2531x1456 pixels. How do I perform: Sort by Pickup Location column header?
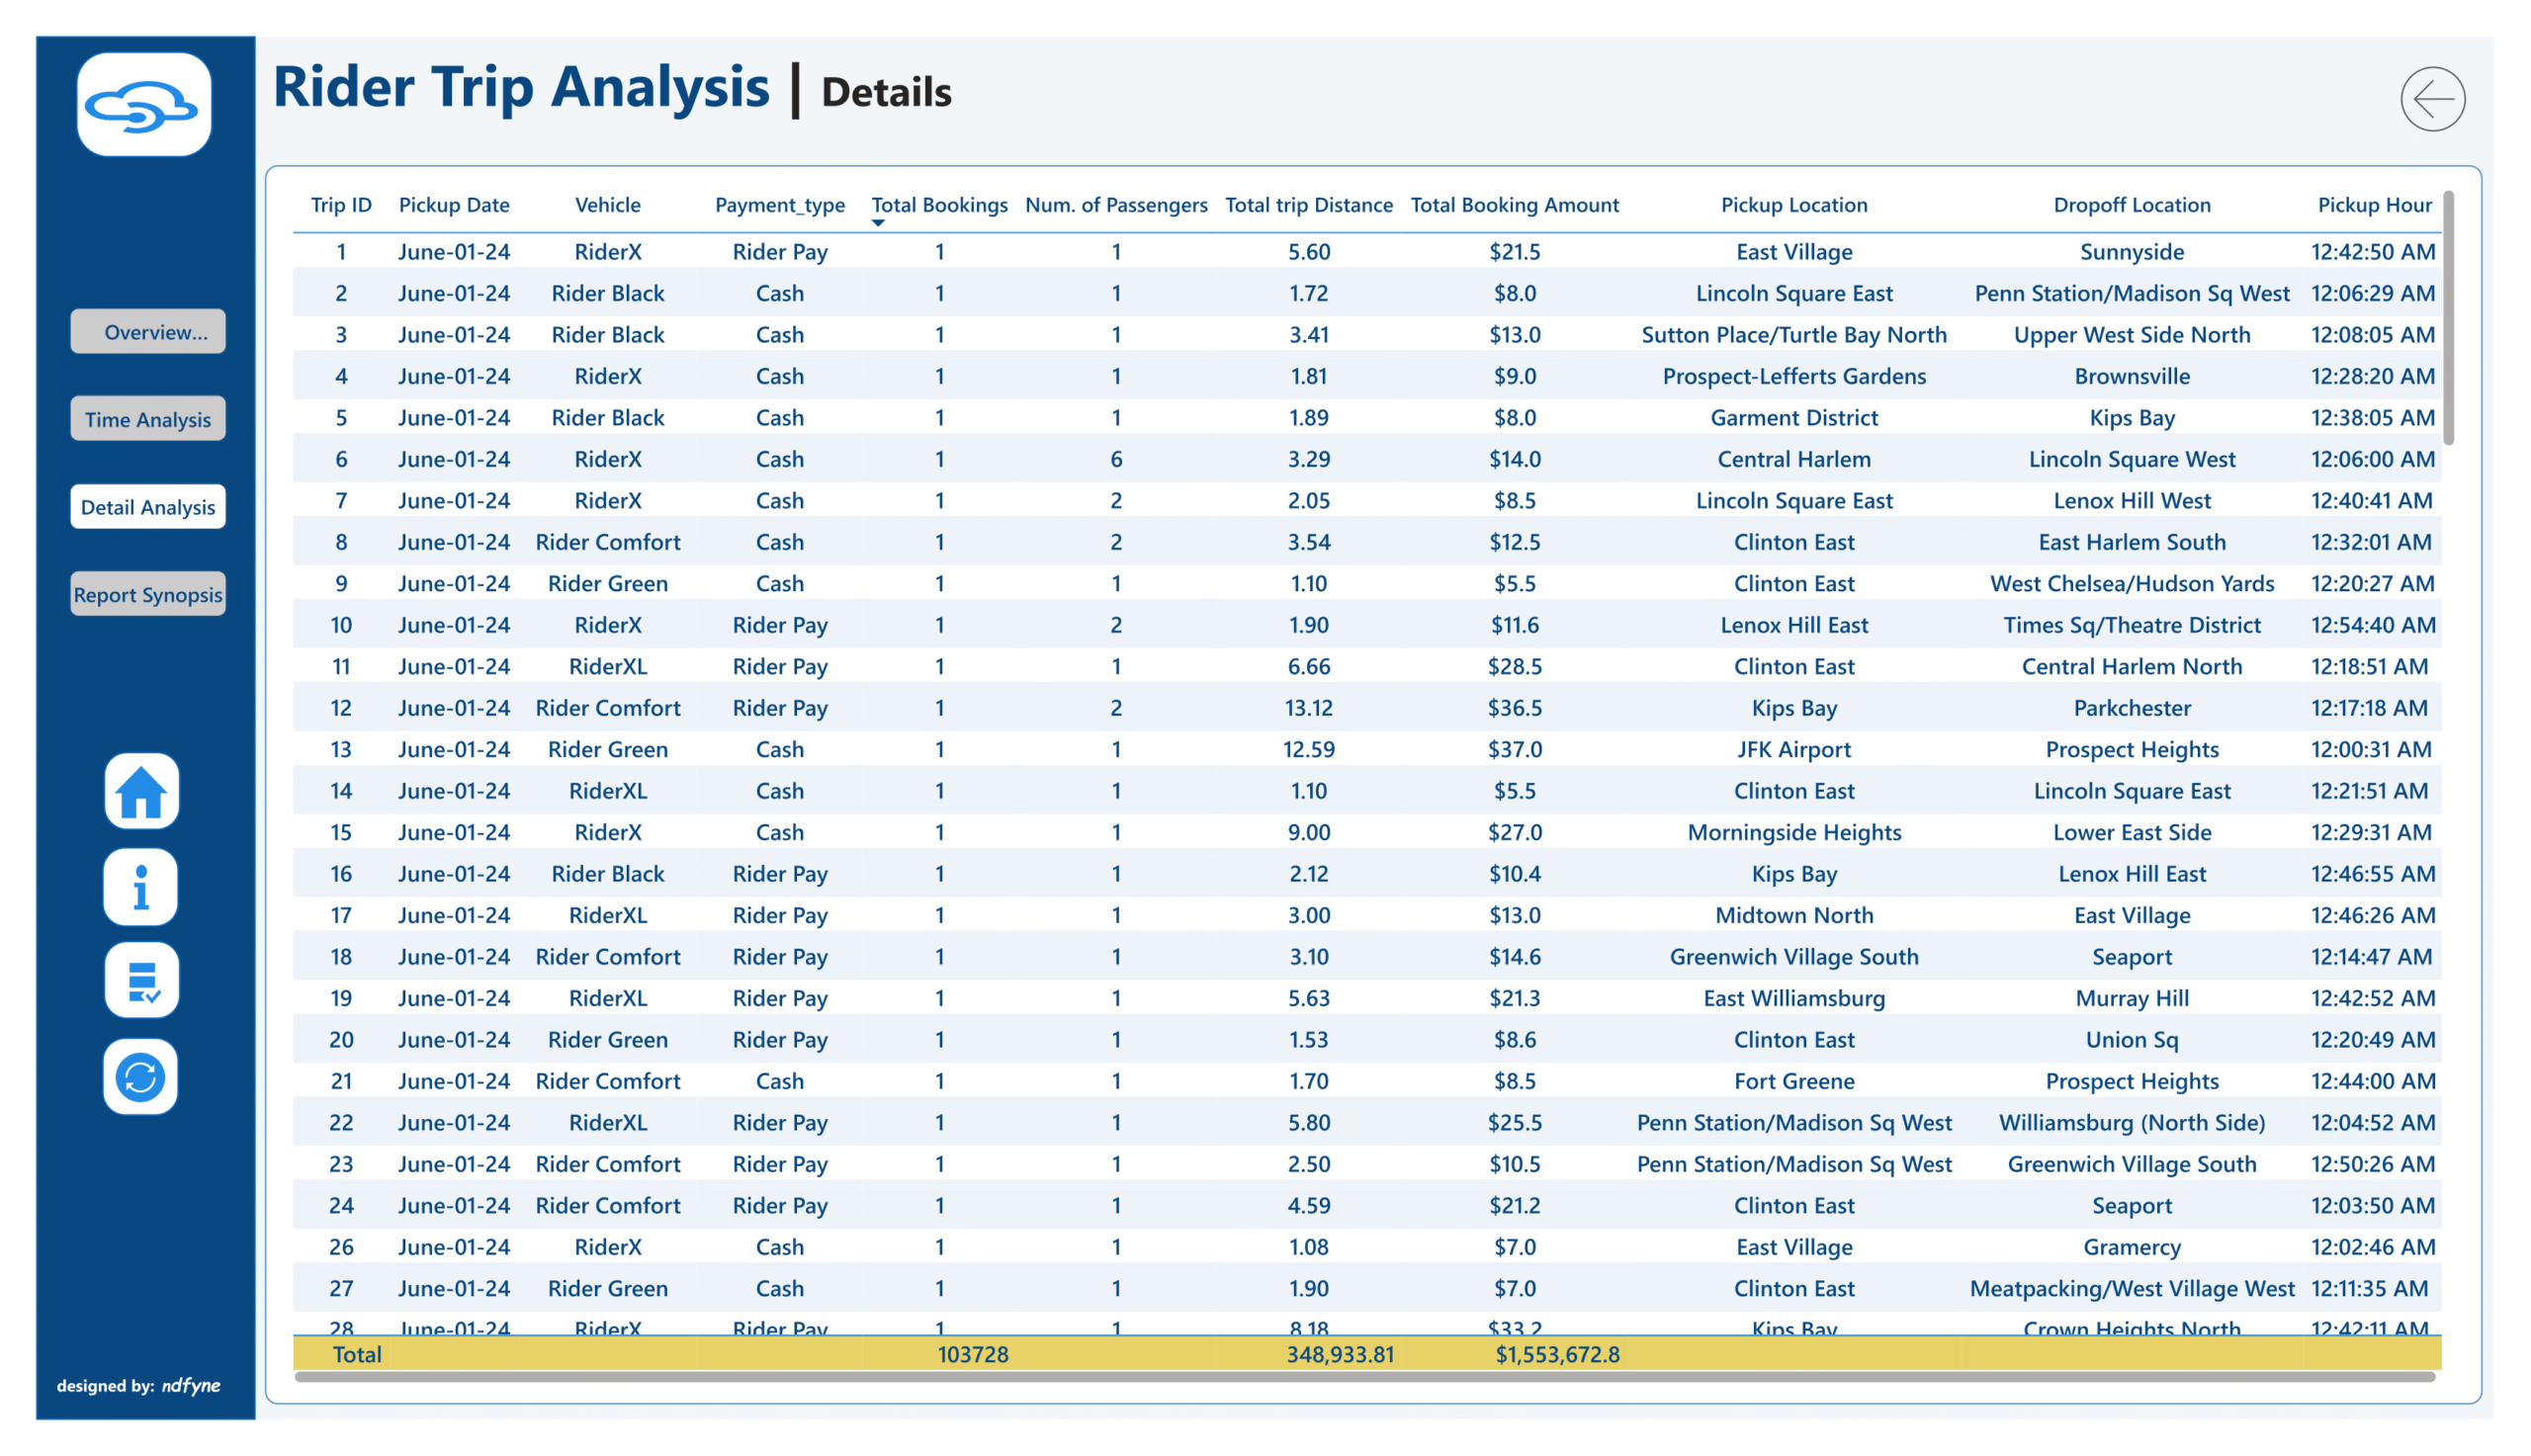tap(1794, 205)
